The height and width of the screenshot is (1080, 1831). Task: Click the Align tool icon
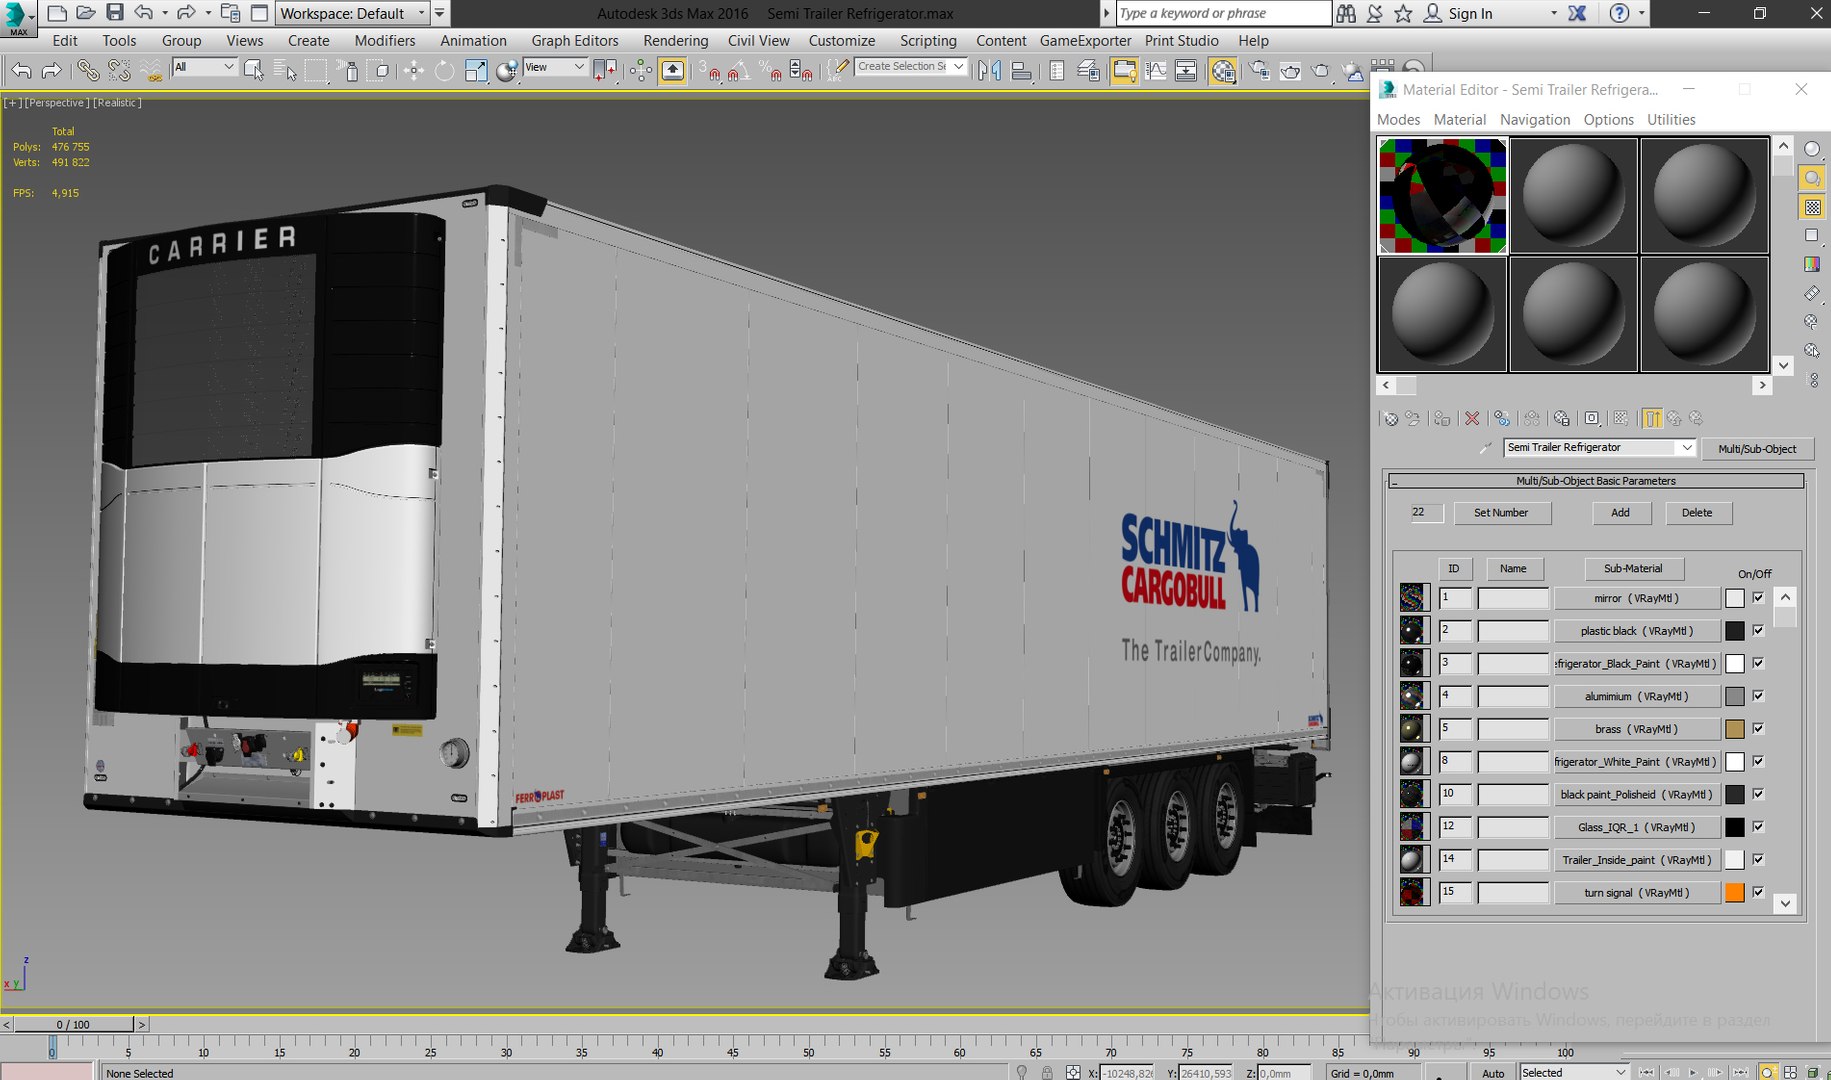pos(1021,70)
